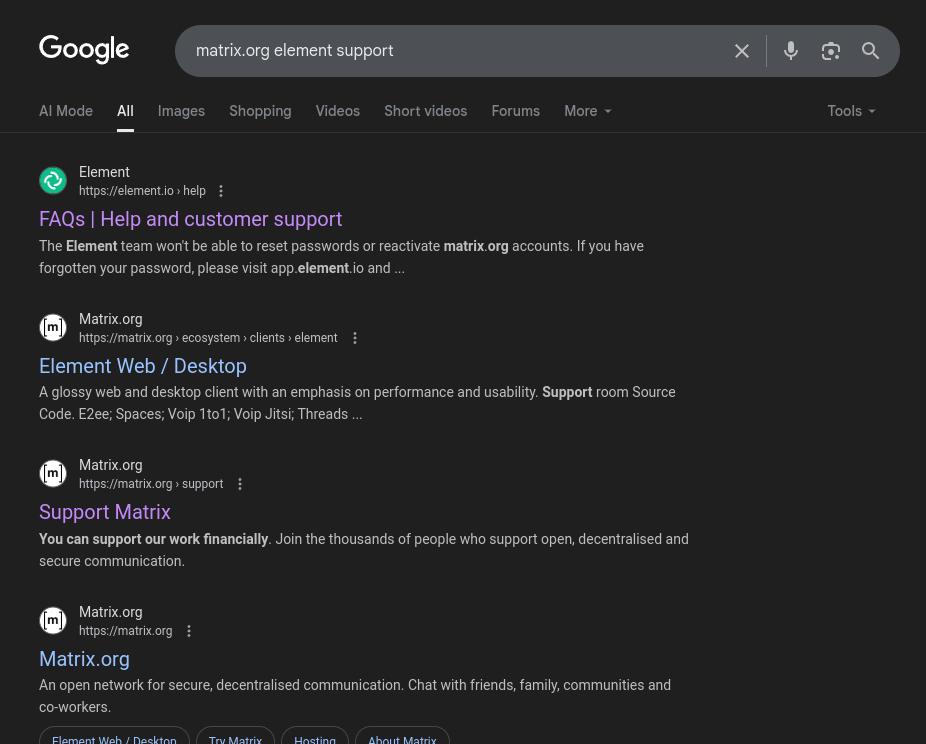Viewport: 926px width, 744px height.
Task: Open the Element Web / Desktop result
Action: click(x=142, y=366)
